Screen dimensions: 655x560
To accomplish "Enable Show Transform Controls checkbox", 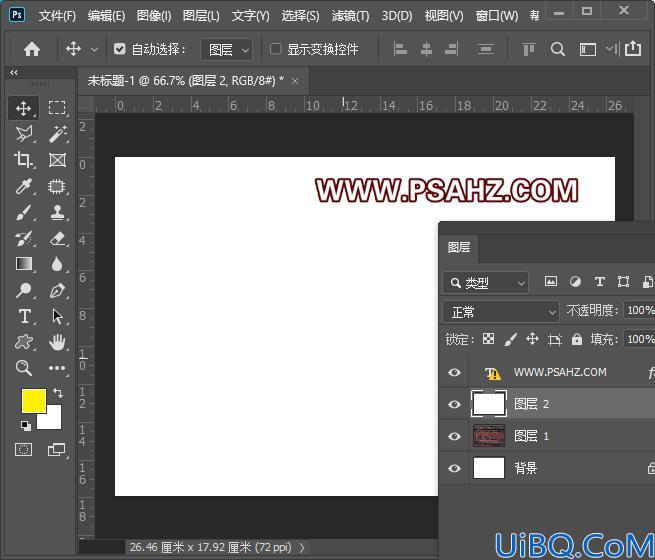I will click(x=275, y=49).
